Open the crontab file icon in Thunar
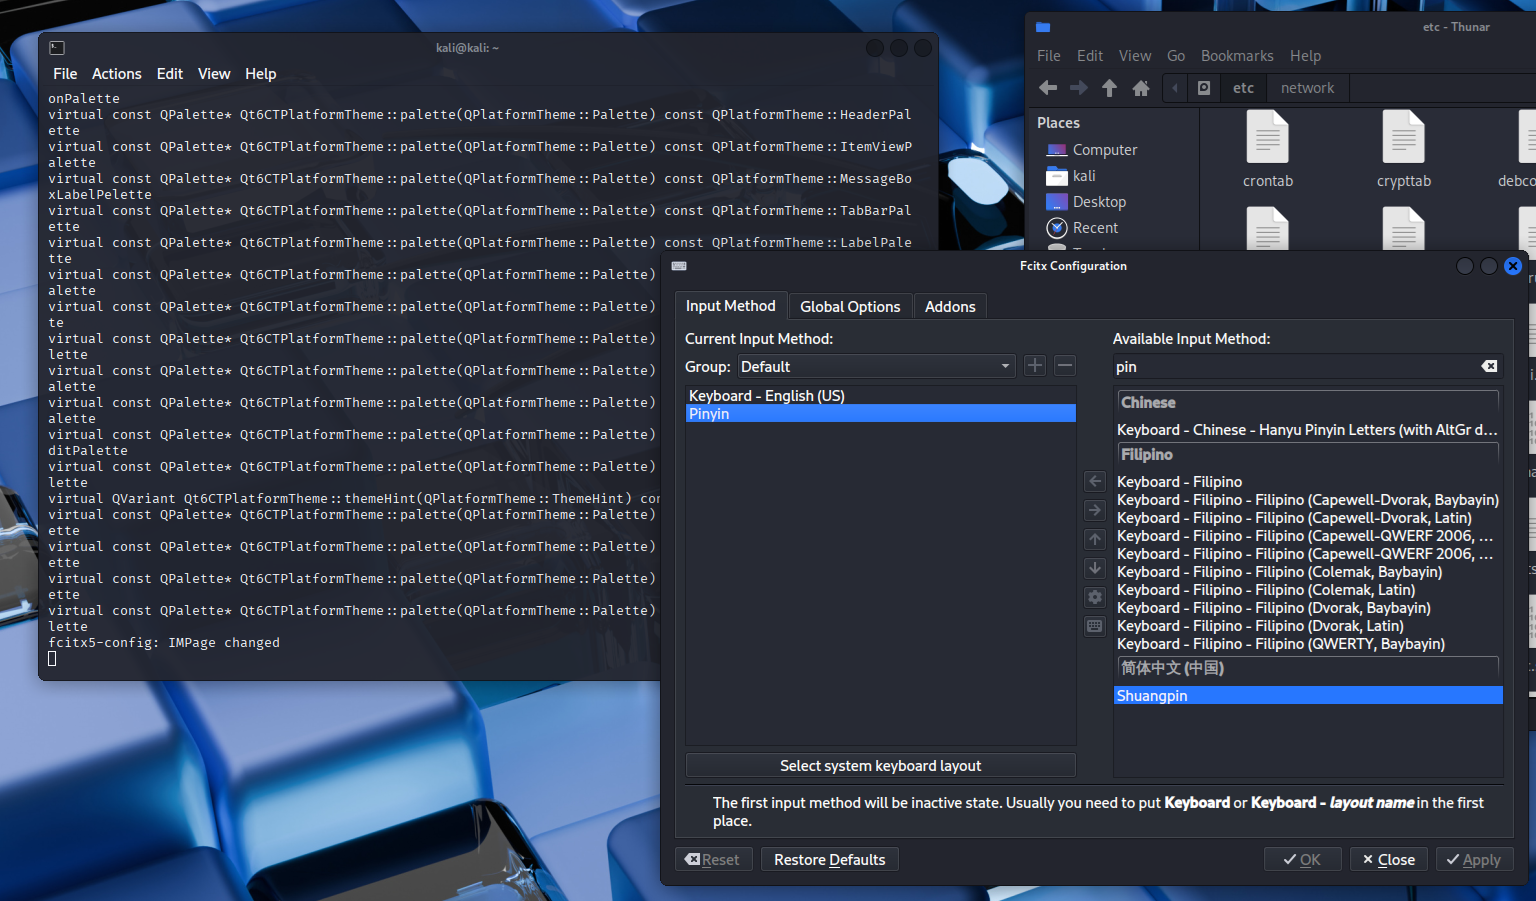 click(1268, 137)
